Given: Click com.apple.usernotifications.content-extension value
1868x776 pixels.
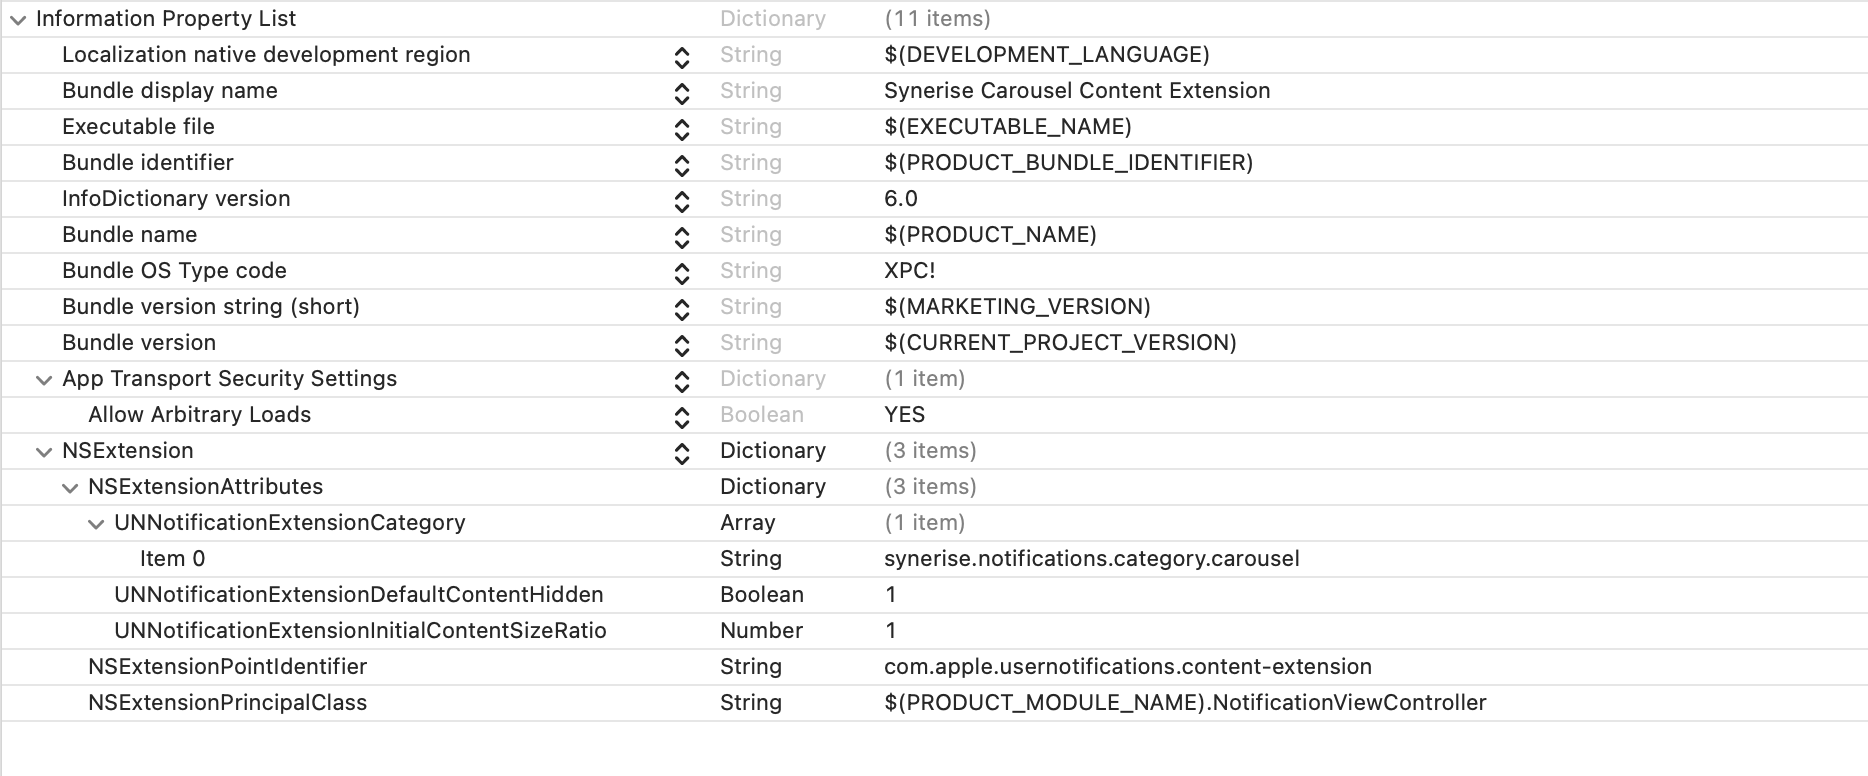Looking at the screenshot, I should pos(1128,667).
